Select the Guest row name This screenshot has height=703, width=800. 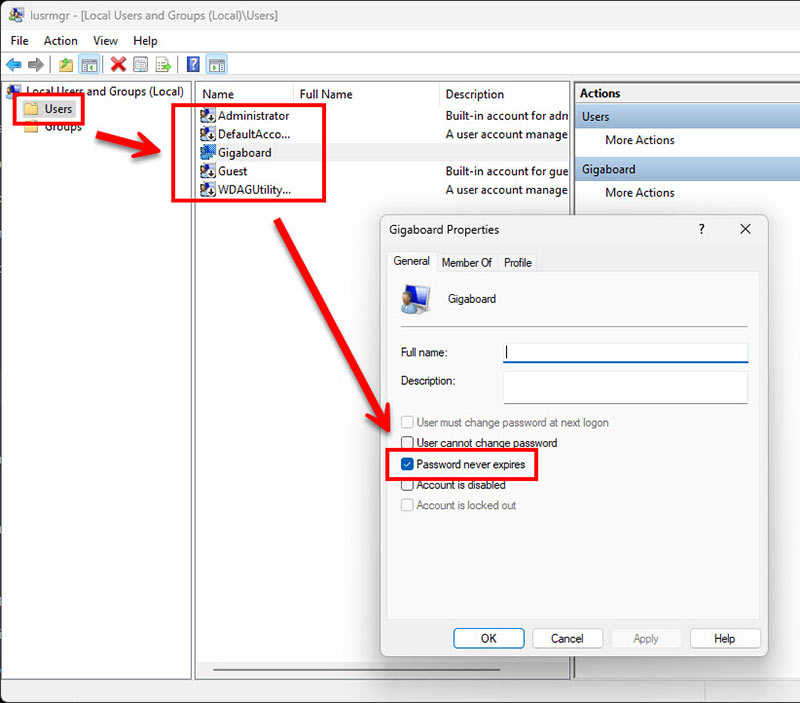pyautogui.click(x=233, y=171)
